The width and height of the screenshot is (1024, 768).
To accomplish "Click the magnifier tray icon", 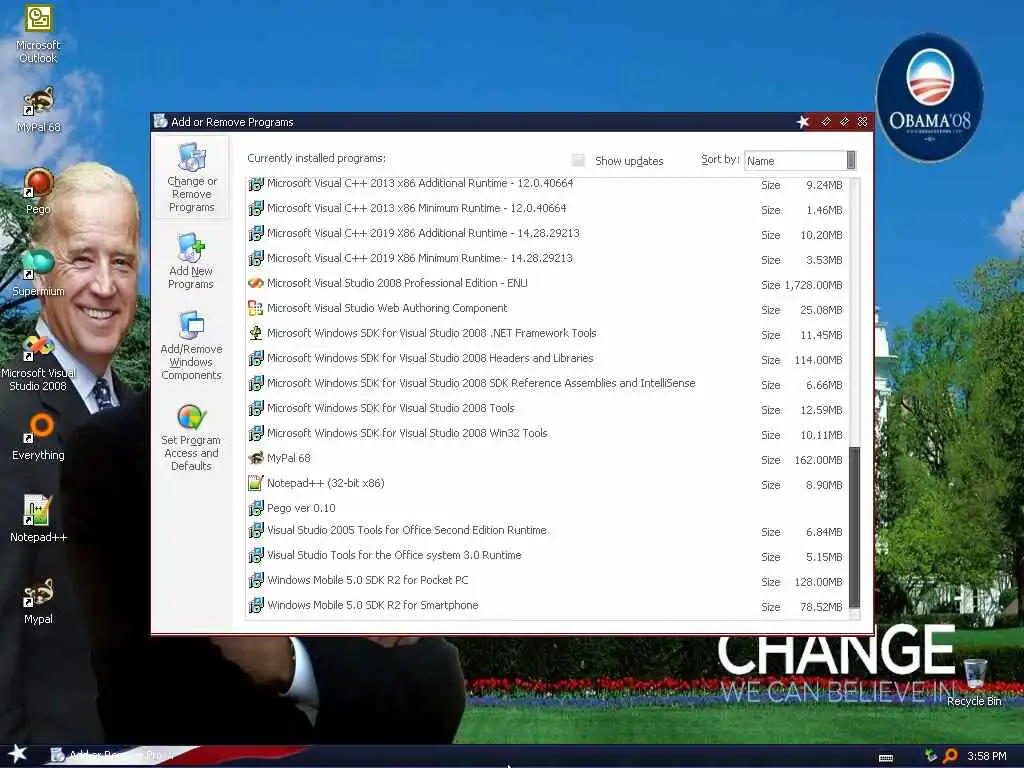I will [x=950, y=756].
